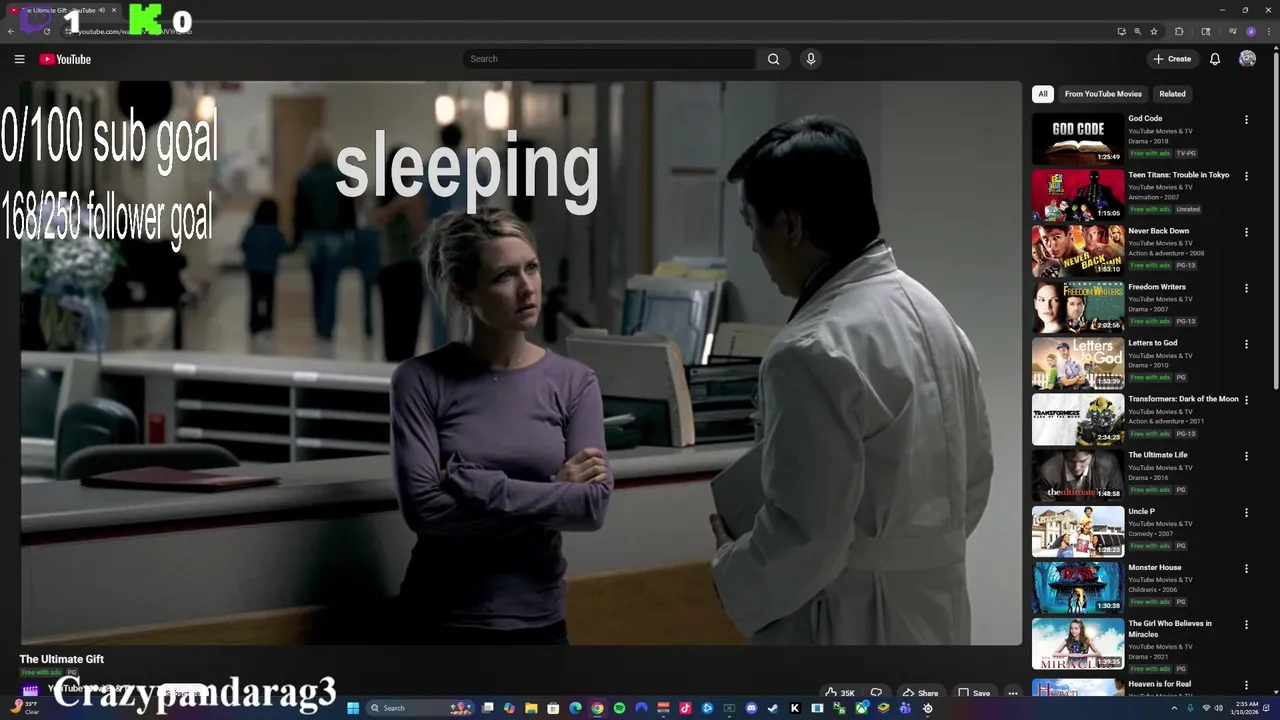Open The Girl Who Believes in Miracles link

1169,629
